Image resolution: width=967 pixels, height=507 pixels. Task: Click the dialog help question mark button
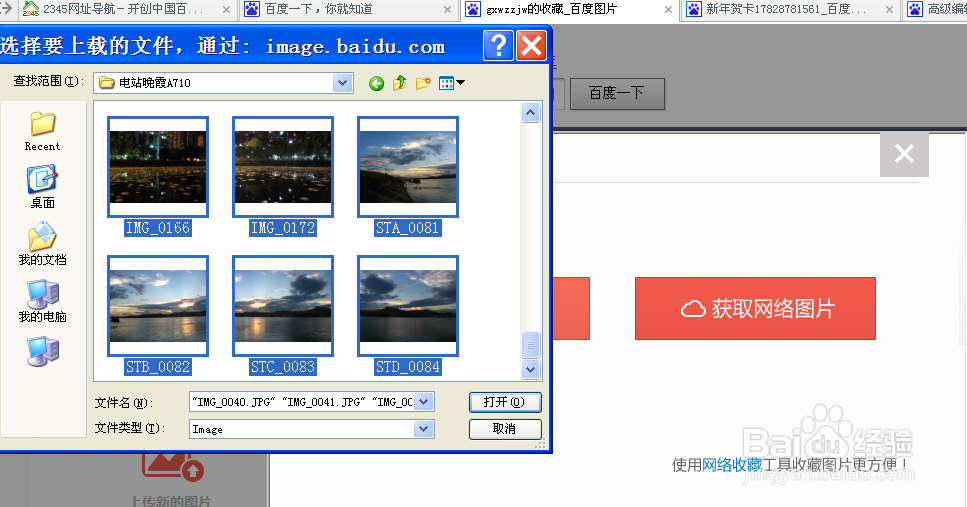pyautogui.click(x=498, y=46)
